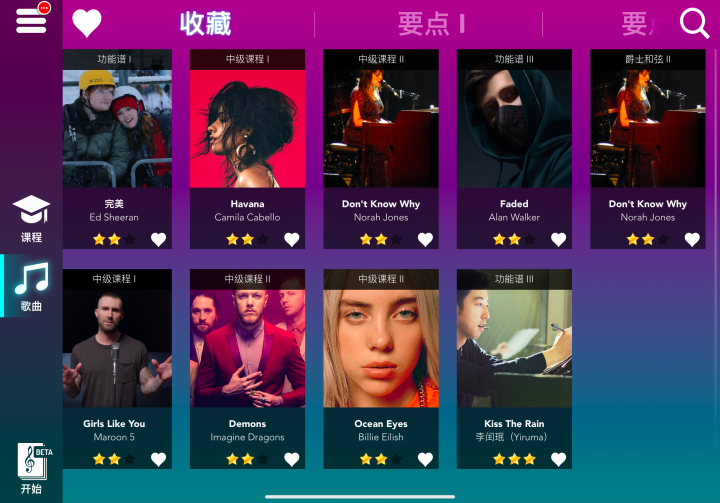720x503 pixels.
Task: Toggle heart on Kiss The Rain card
Action: coord(558,459)
